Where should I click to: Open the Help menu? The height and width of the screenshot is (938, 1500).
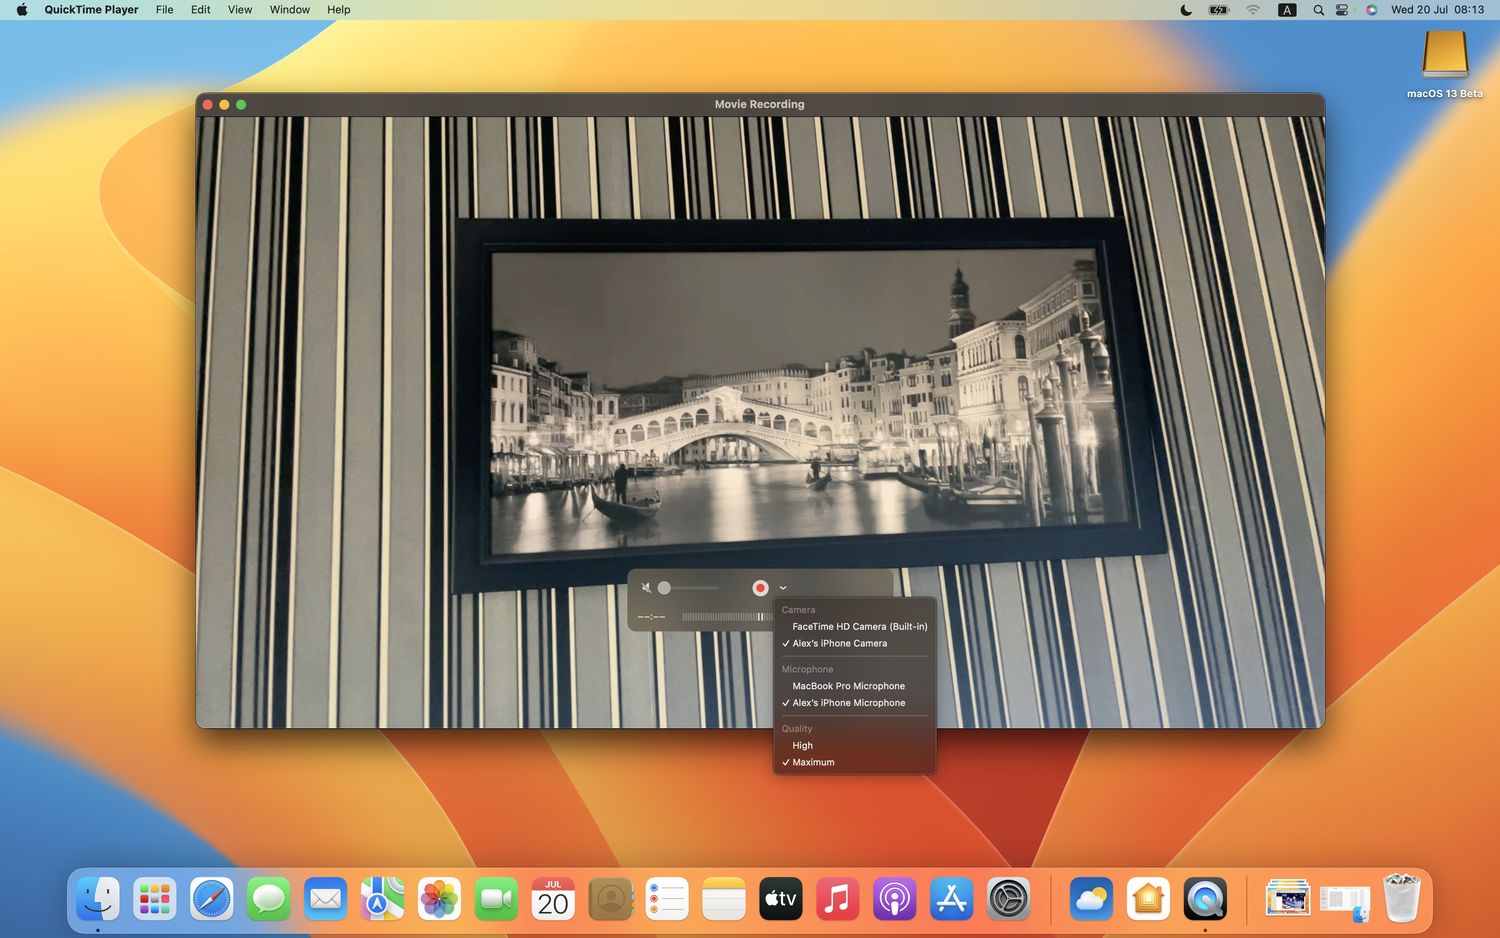tap(339, 10)
